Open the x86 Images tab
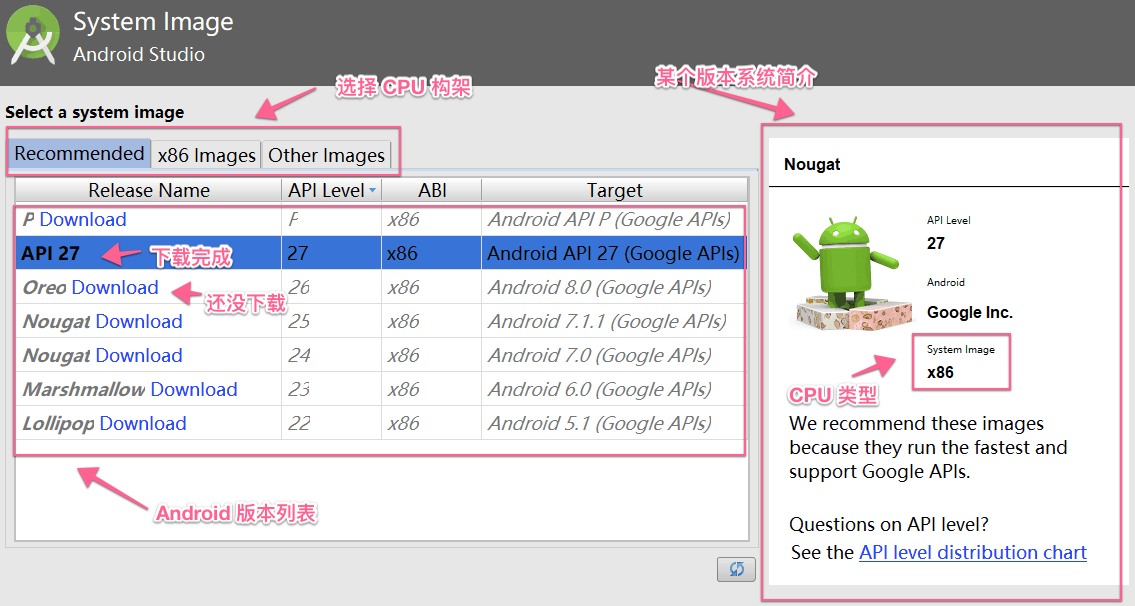 tap(206, 155)
